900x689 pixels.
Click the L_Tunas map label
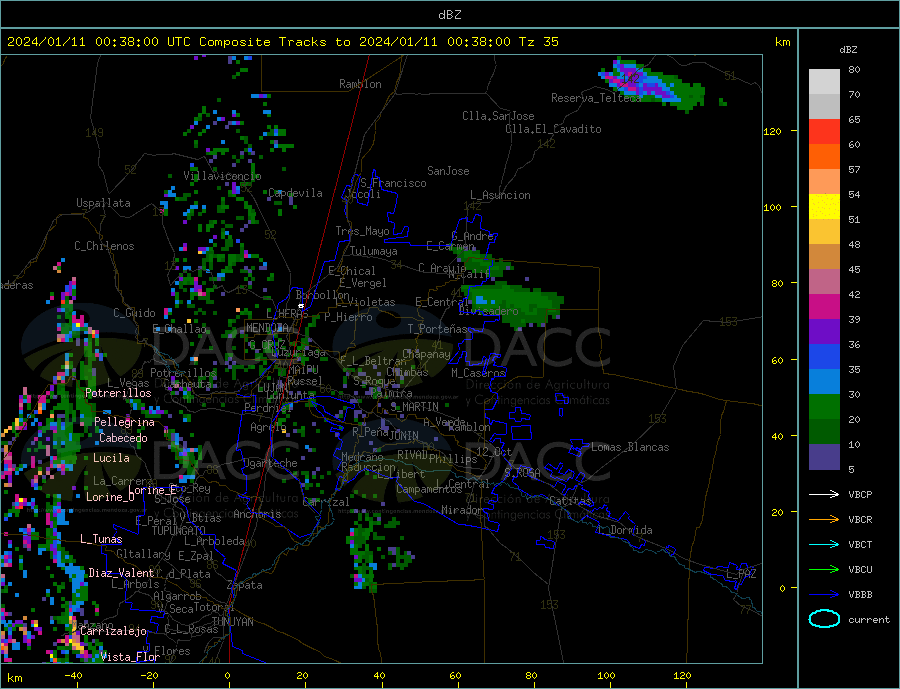pos(101,539)
